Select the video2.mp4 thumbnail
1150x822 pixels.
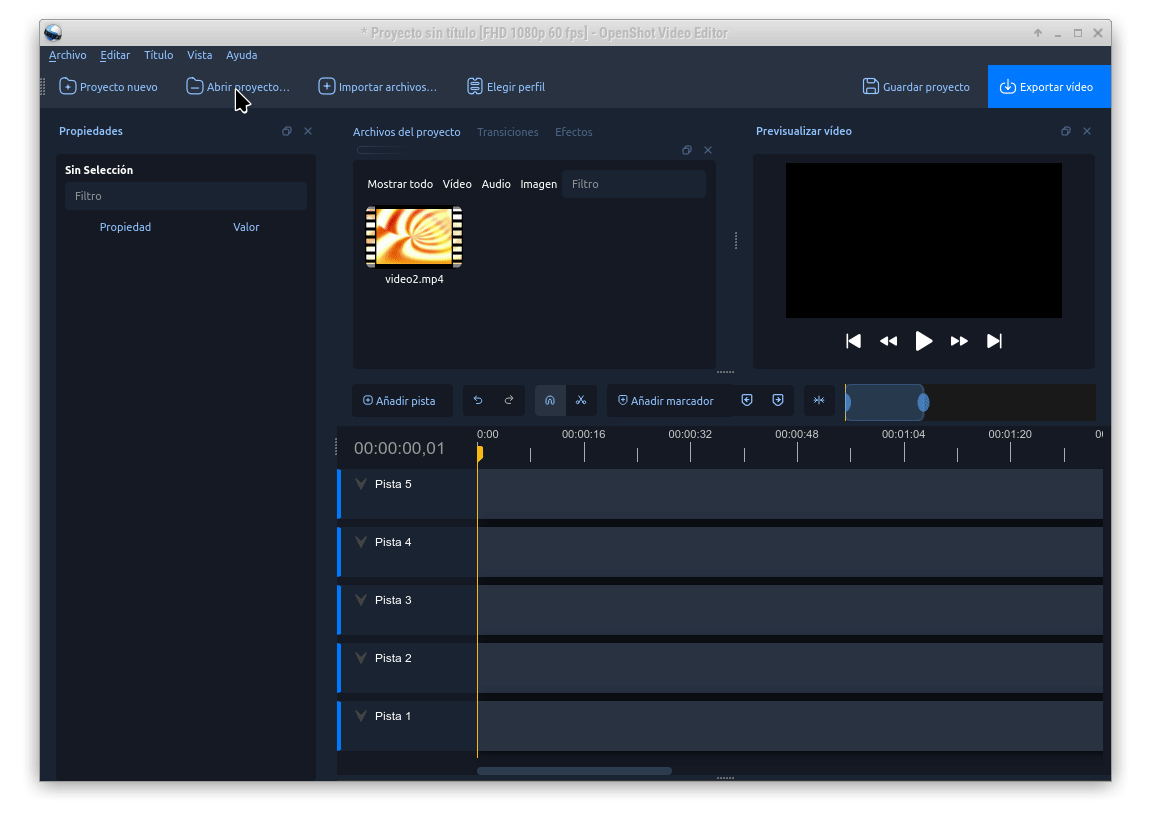pyautogui.click(x=414, y=238)
